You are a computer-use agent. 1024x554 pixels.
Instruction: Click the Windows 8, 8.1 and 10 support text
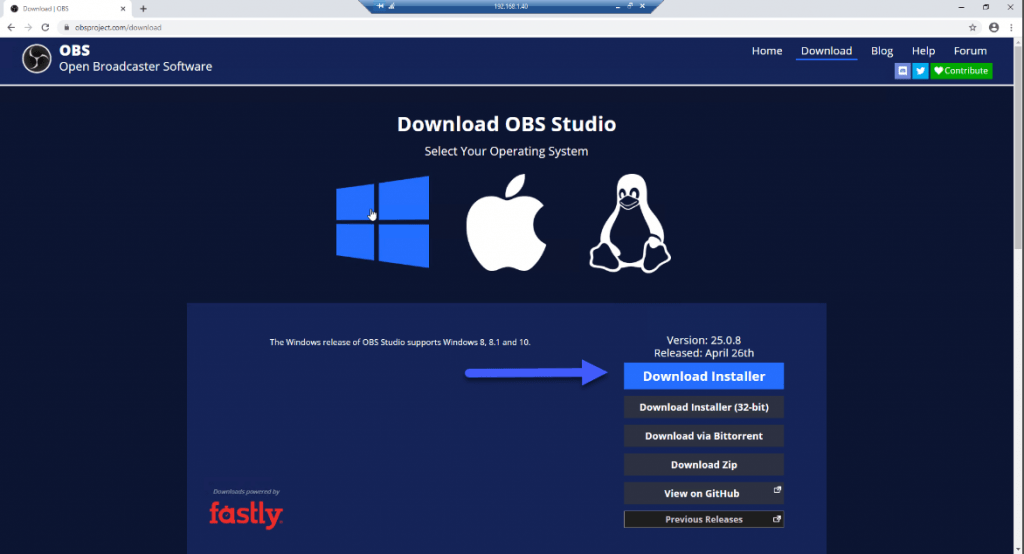pos(400,342)
